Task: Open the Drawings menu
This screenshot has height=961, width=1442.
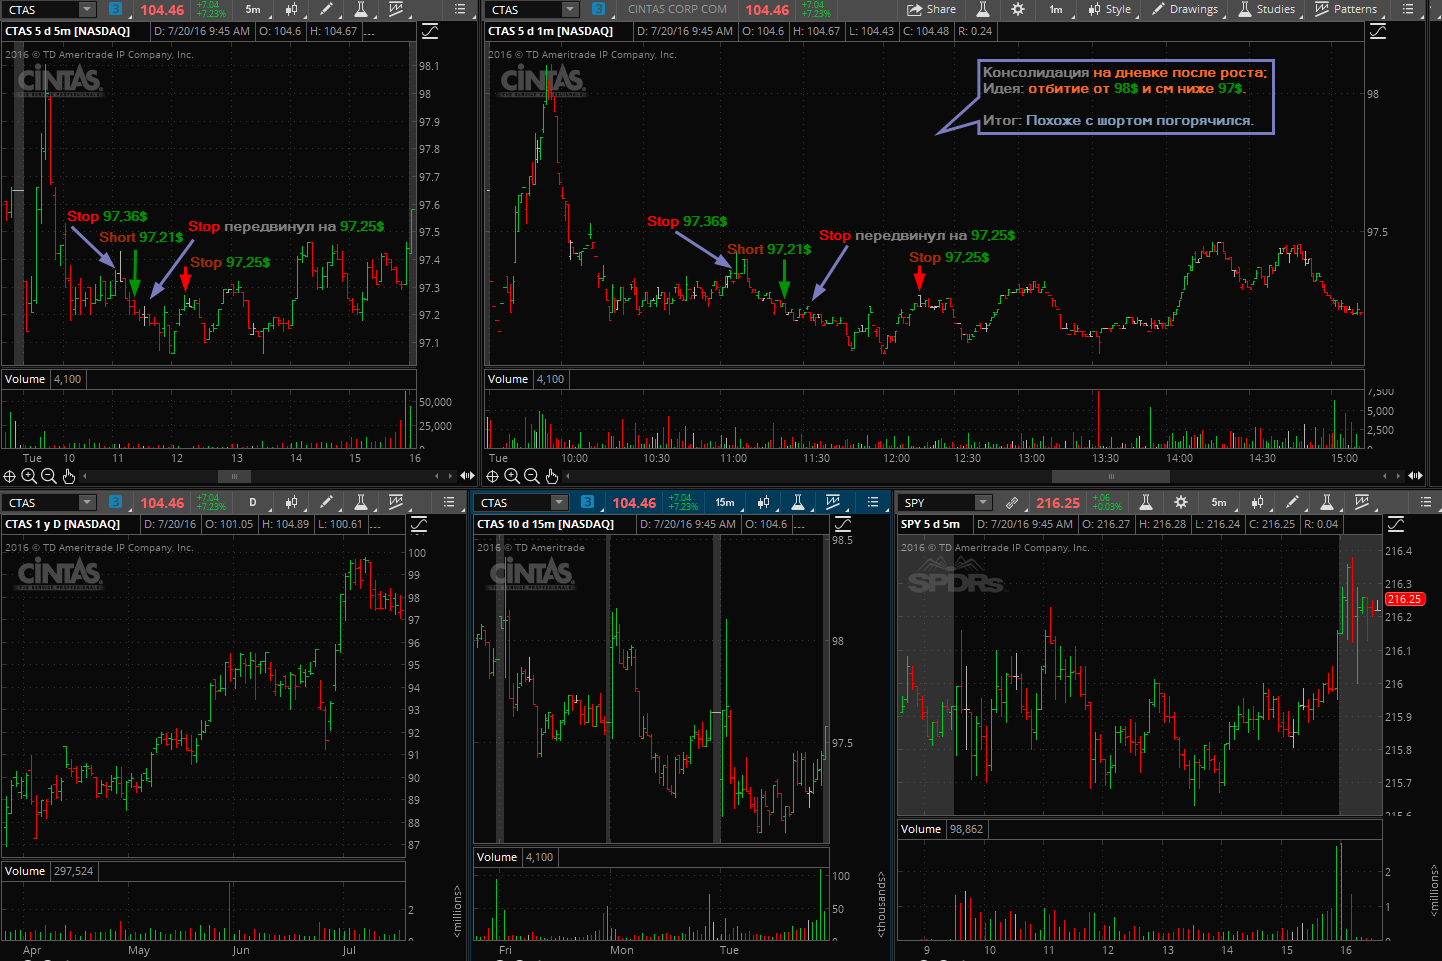Action: (1185, 9)
